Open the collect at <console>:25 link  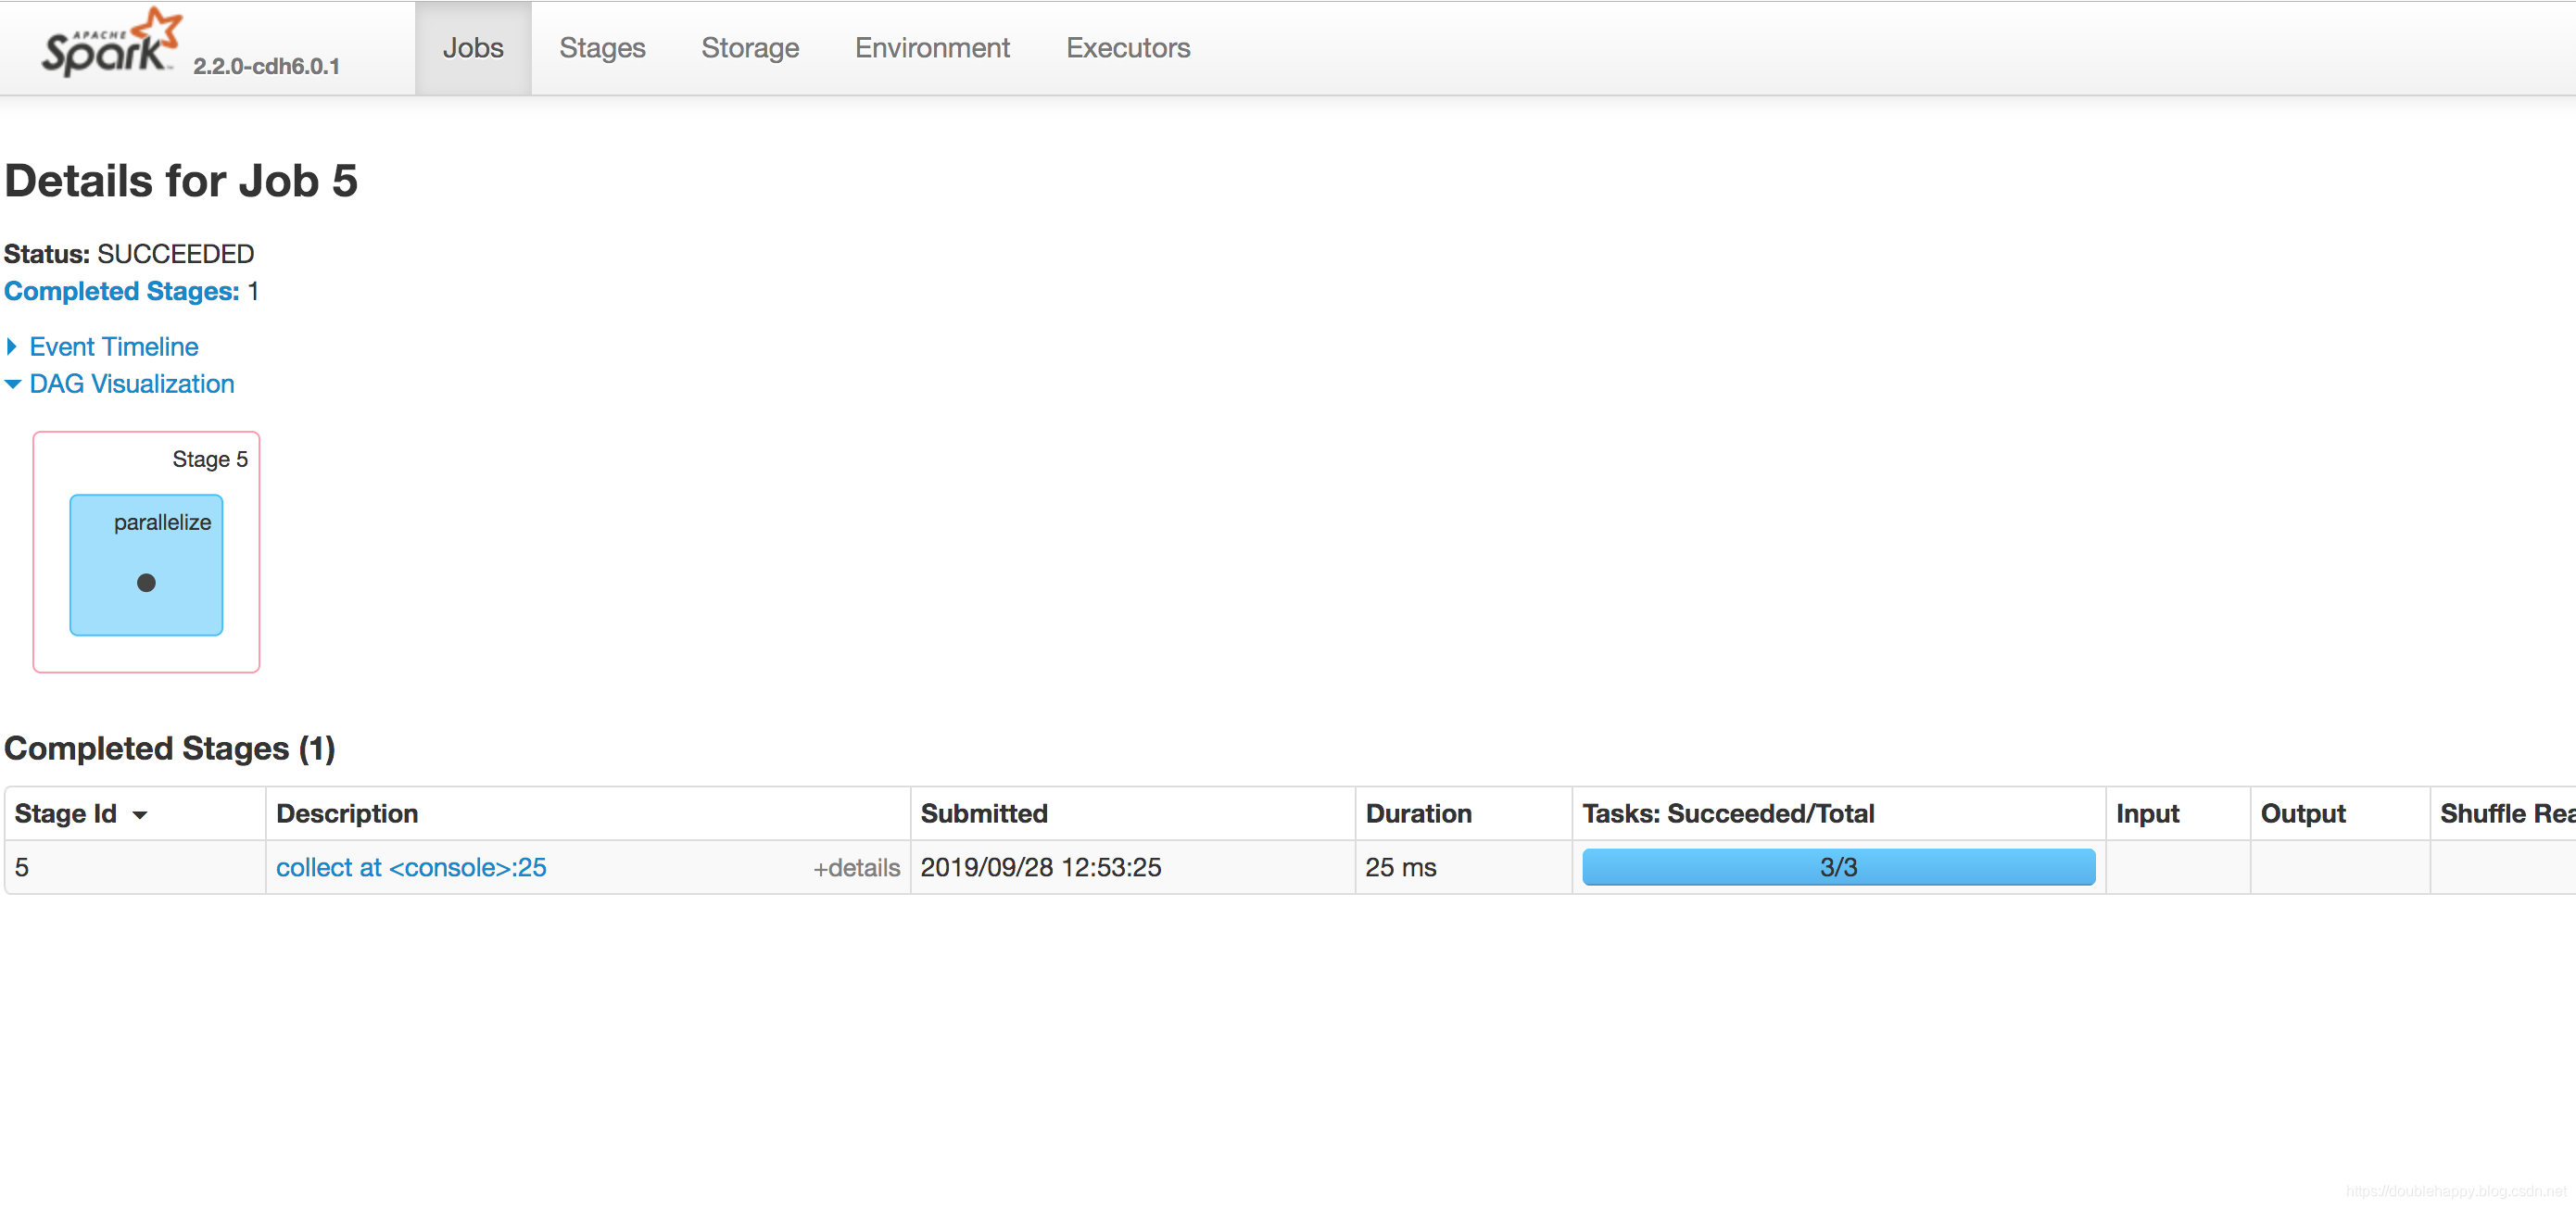pos(411,868)
